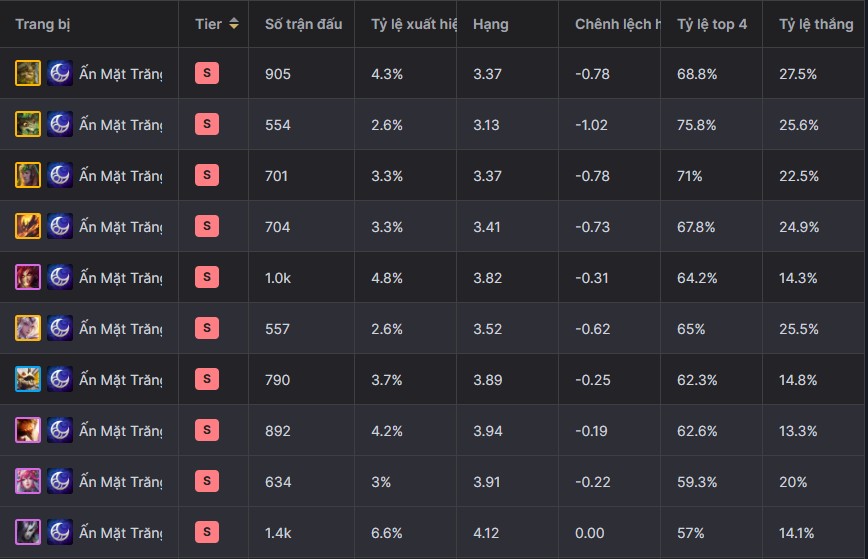Screen dimensions: 868x559
Task: Open Ấn Mặt Trăng link in 3.13 rank row
Action: tap(121, 125)
